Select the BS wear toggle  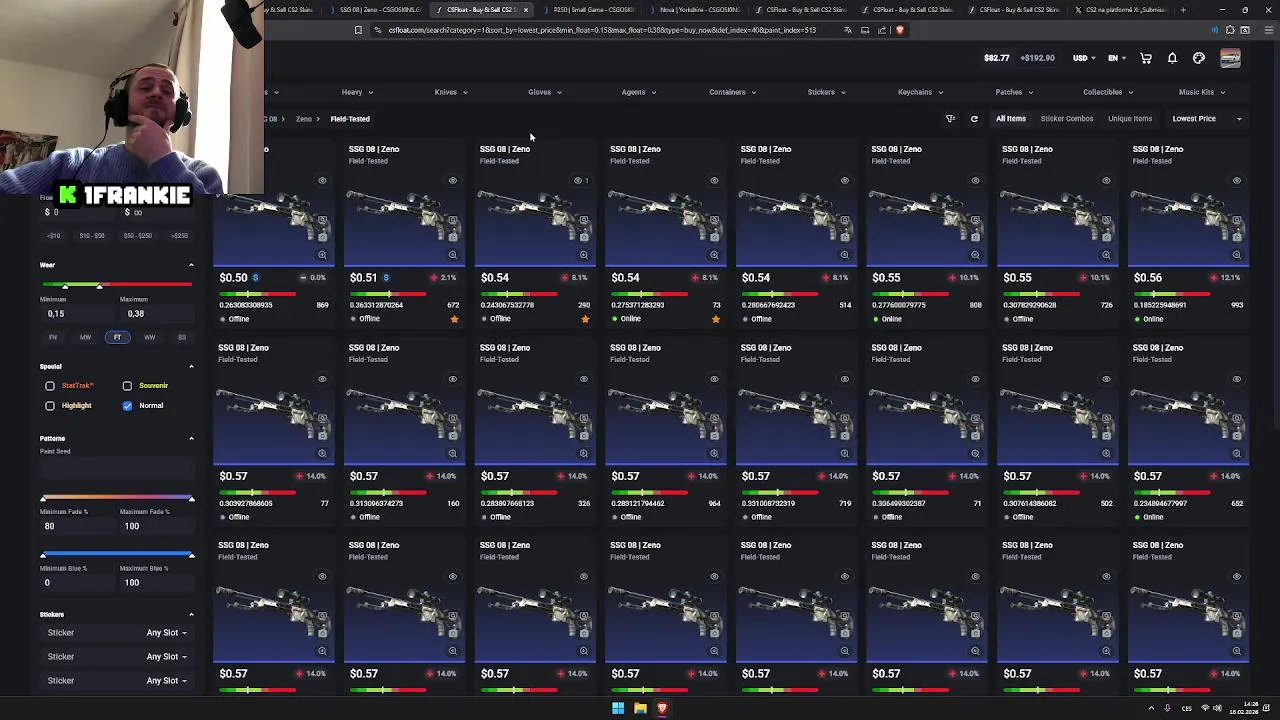(181, 338)
